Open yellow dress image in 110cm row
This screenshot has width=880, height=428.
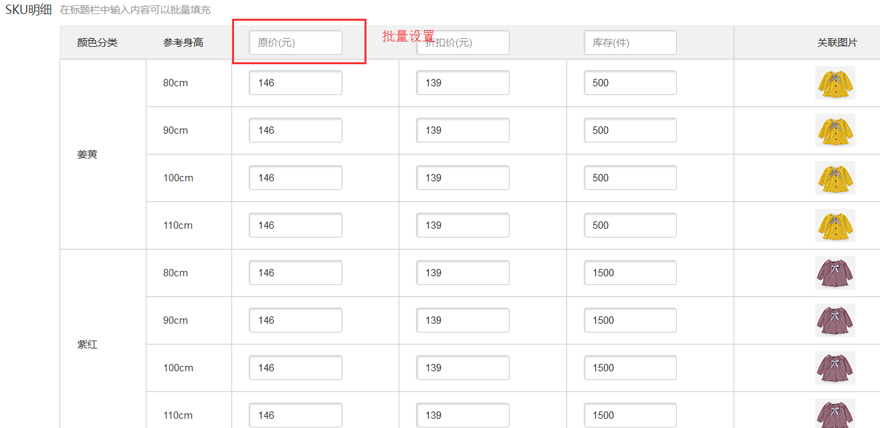(834, 225)
